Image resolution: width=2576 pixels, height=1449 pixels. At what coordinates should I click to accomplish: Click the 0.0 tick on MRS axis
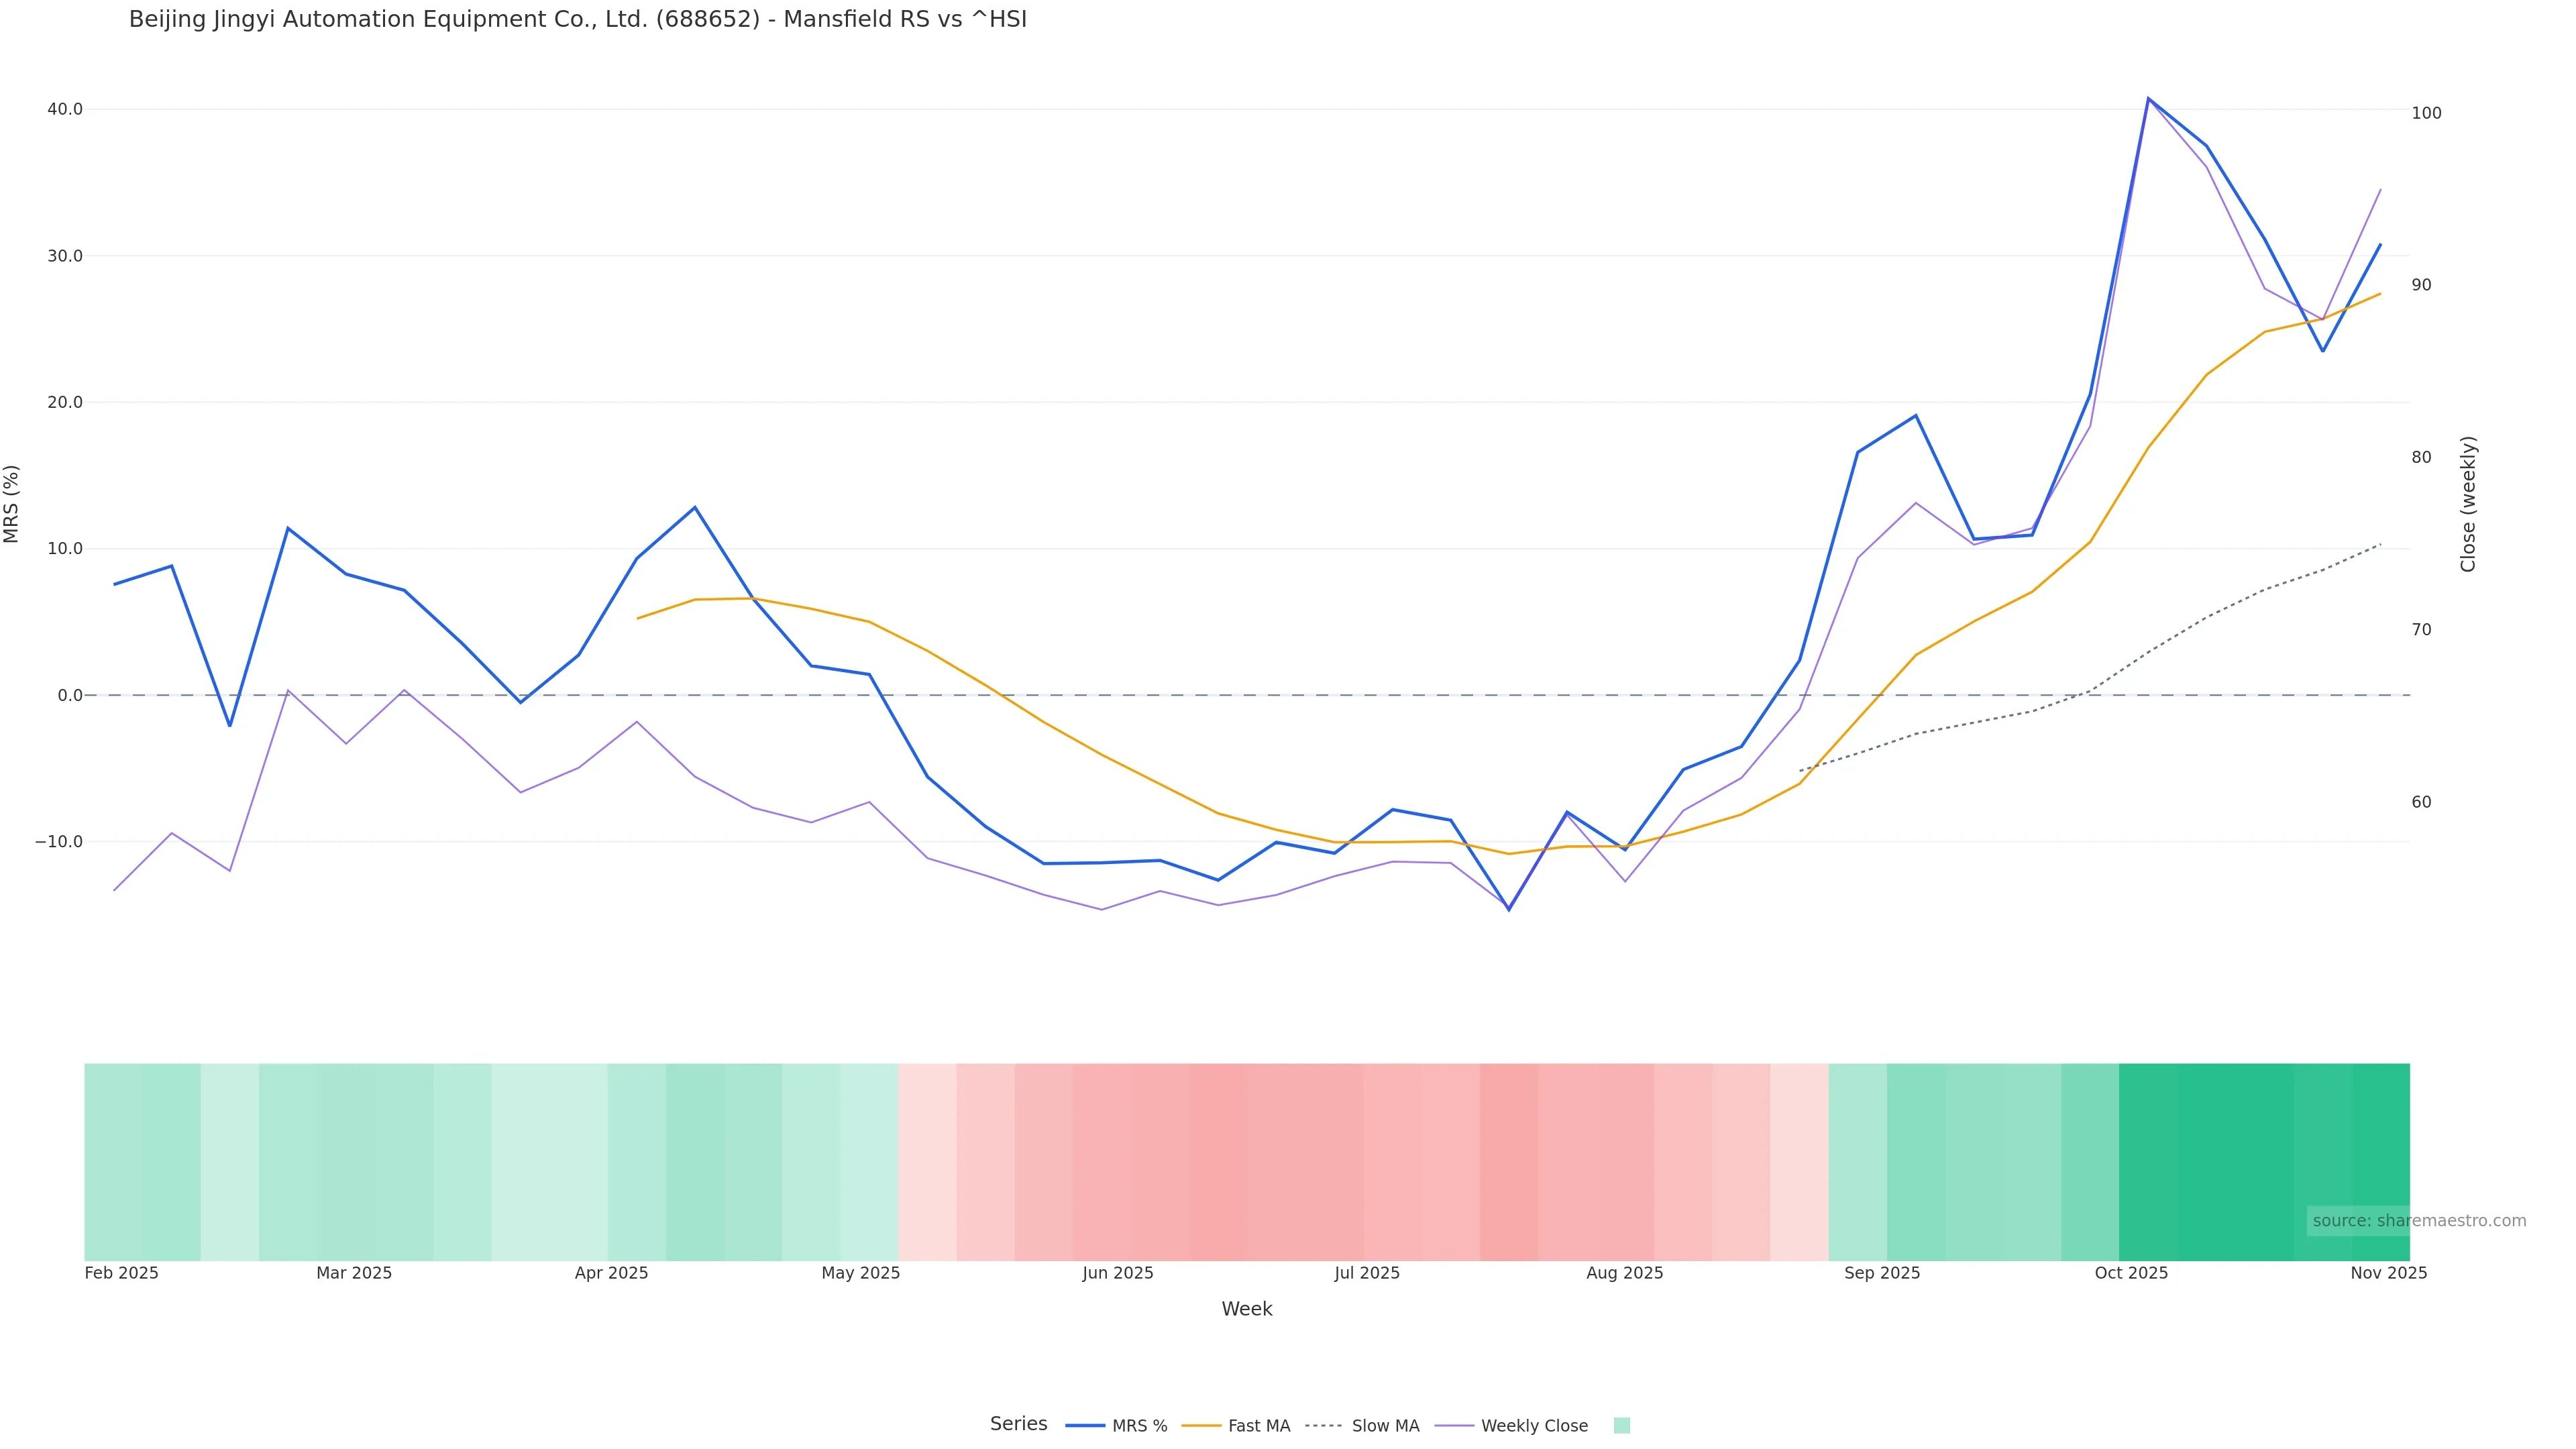point(70,695)
